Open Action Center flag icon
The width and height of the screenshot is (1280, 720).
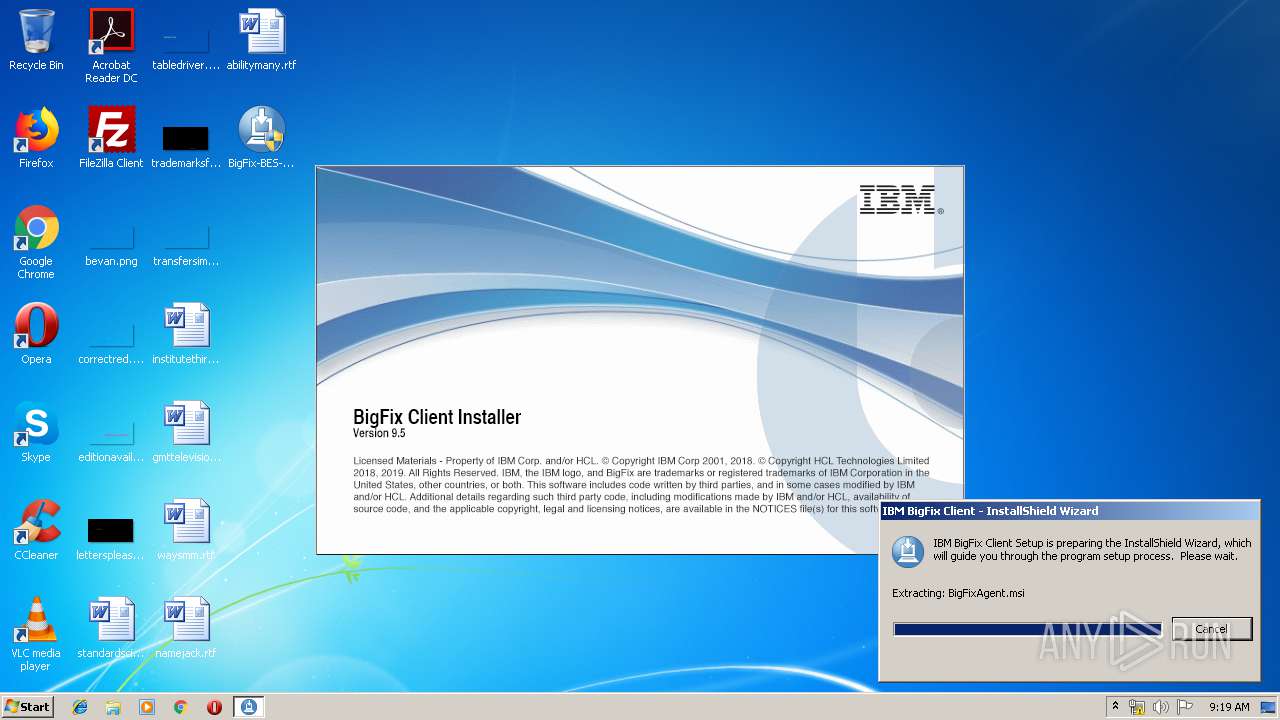click(1185, 707)
